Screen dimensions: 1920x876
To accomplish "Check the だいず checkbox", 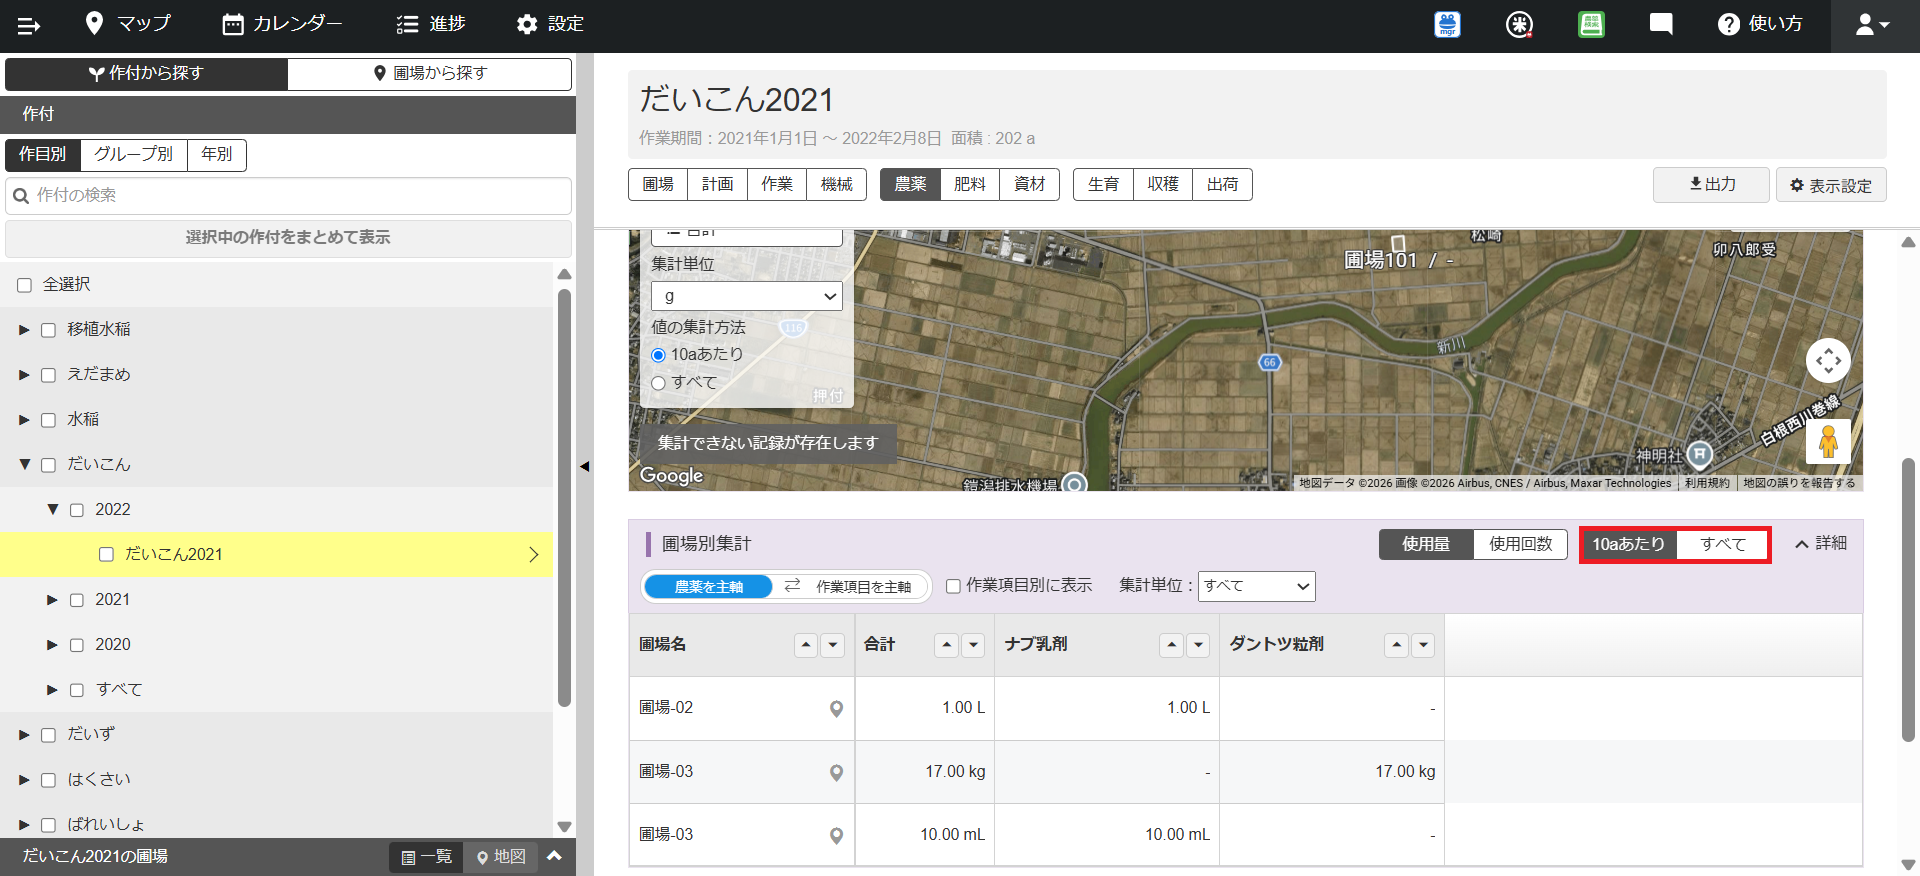I will (x=48, y=735).
